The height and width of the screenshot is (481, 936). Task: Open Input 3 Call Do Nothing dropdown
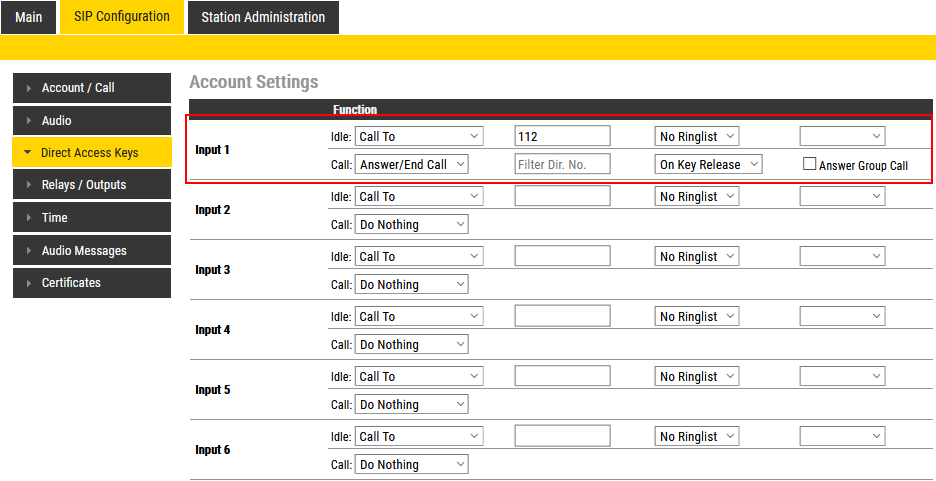coord(412,284)
